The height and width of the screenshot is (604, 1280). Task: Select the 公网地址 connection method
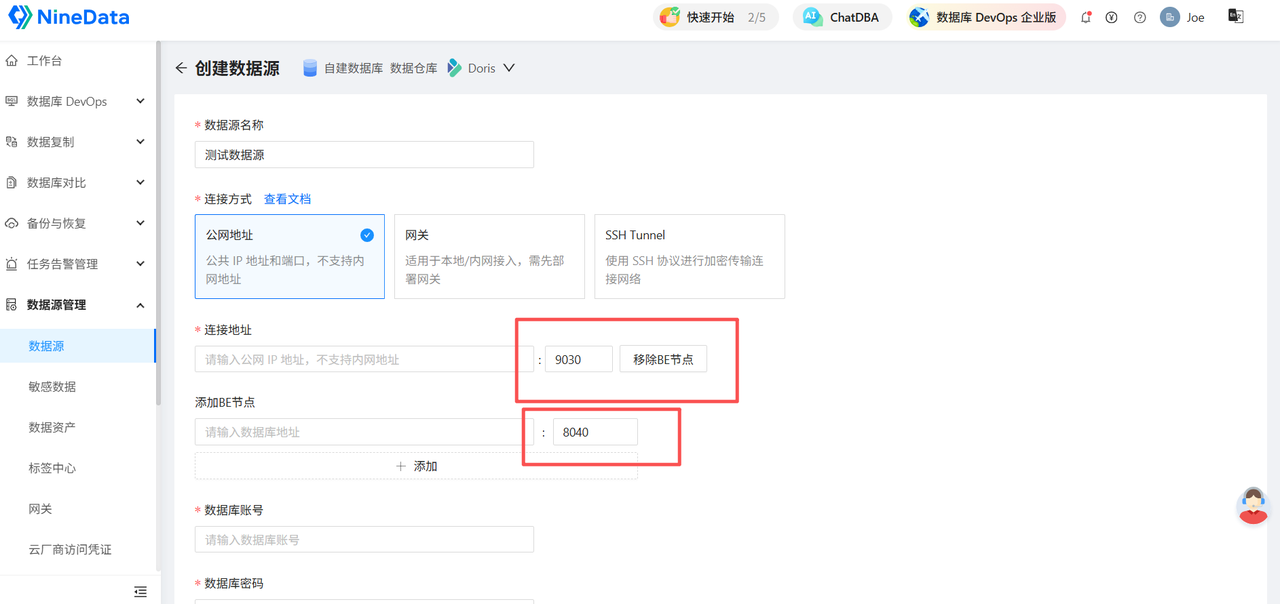tap(290, 256)
